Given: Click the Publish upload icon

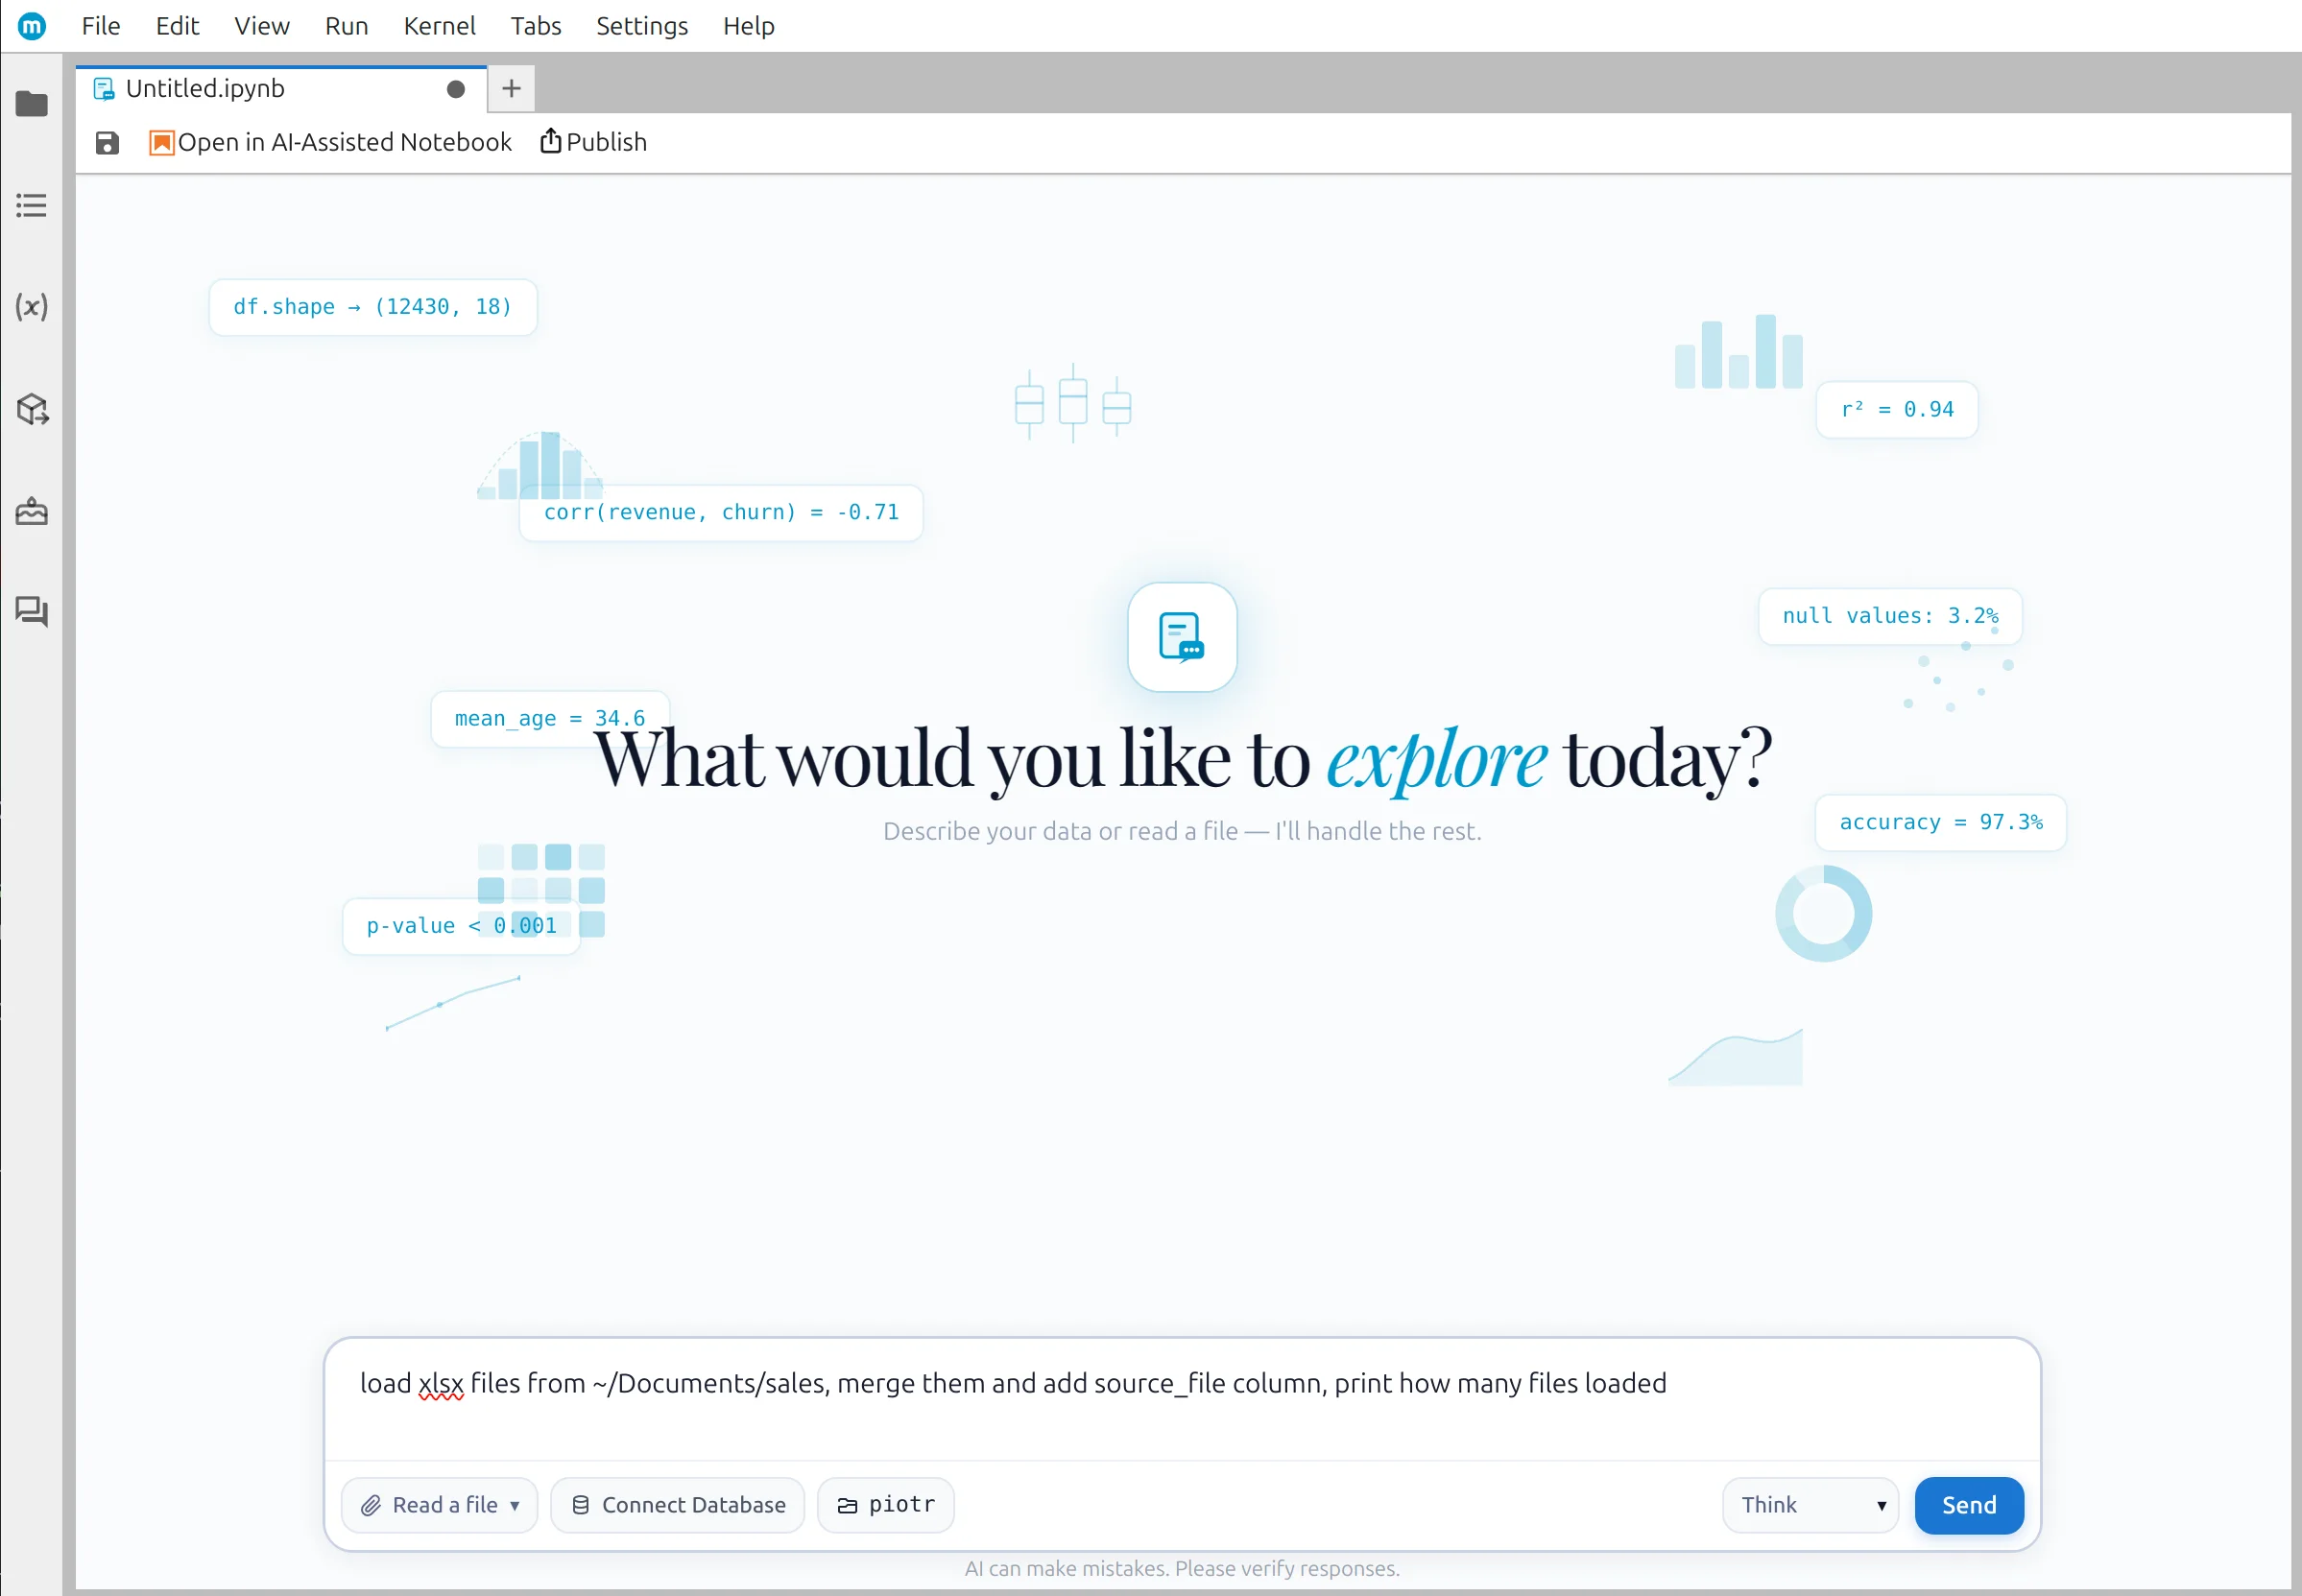Looking at the screenshot, I should (x=550, y=141).
